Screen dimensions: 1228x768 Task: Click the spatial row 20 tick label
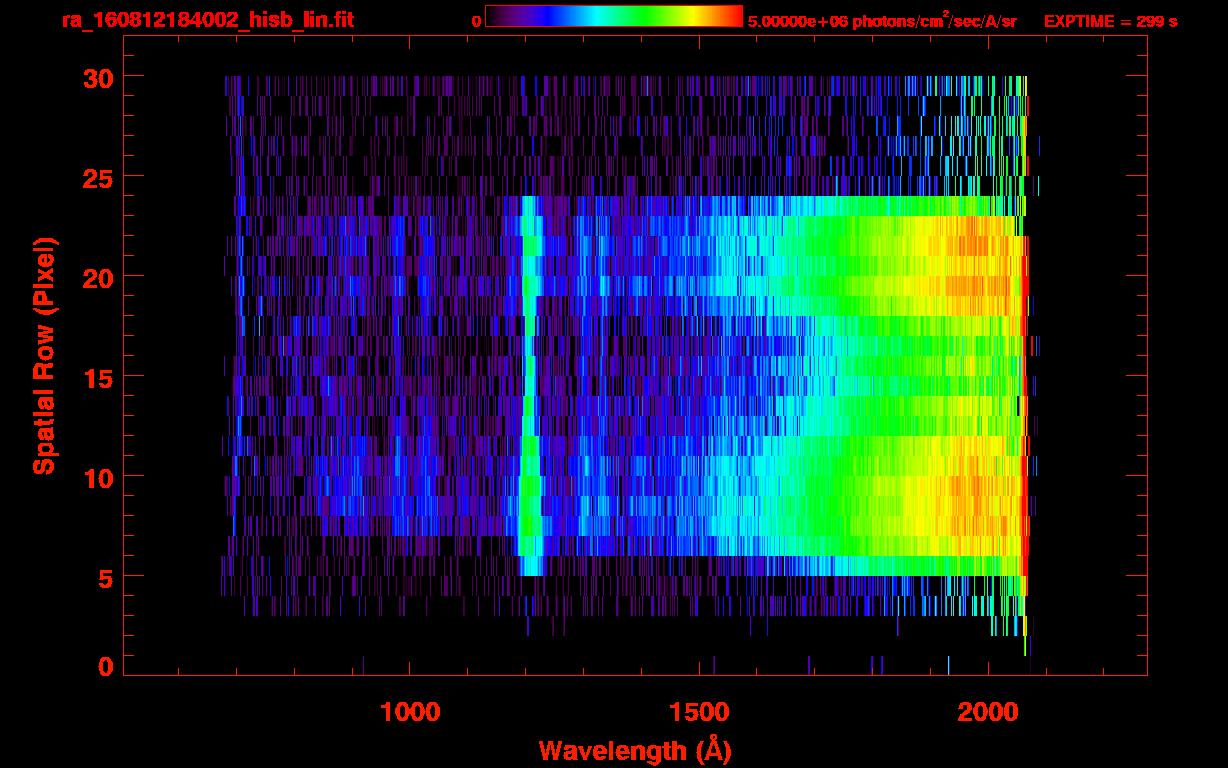[x=98, y=277]
